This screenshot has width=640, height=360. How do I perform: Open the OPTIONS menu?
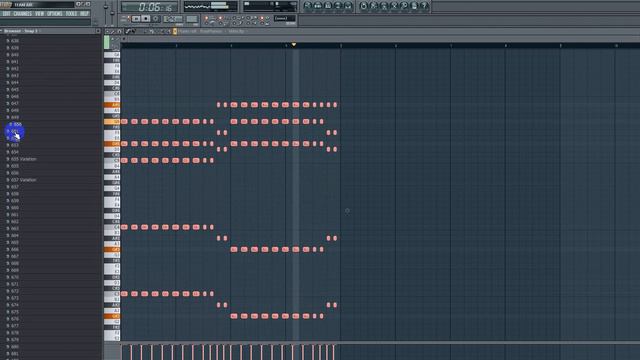54,13
